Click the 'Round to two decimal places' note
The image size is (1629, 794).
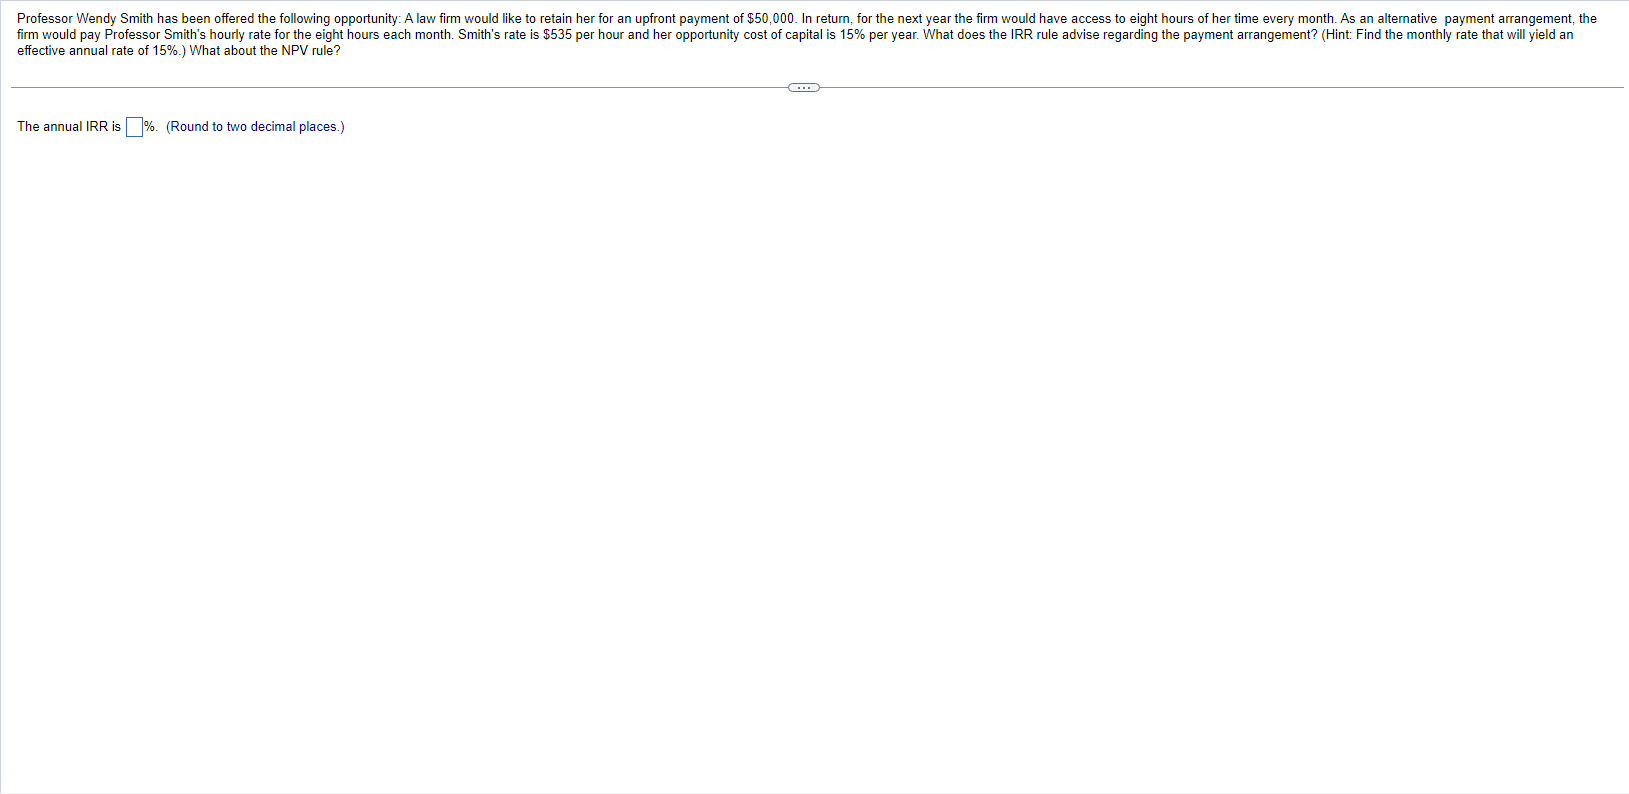click(255, 127)
